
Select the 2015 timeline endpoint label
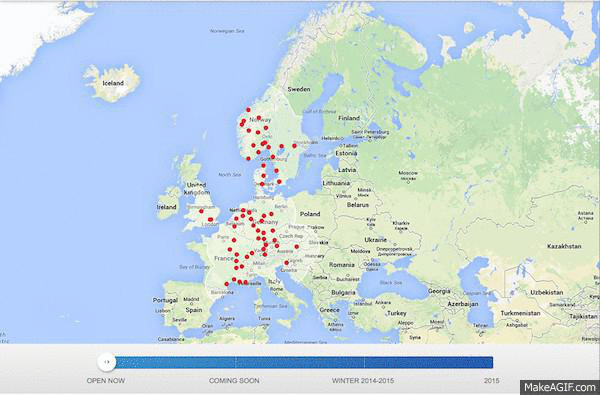click(x=491, y=380)
